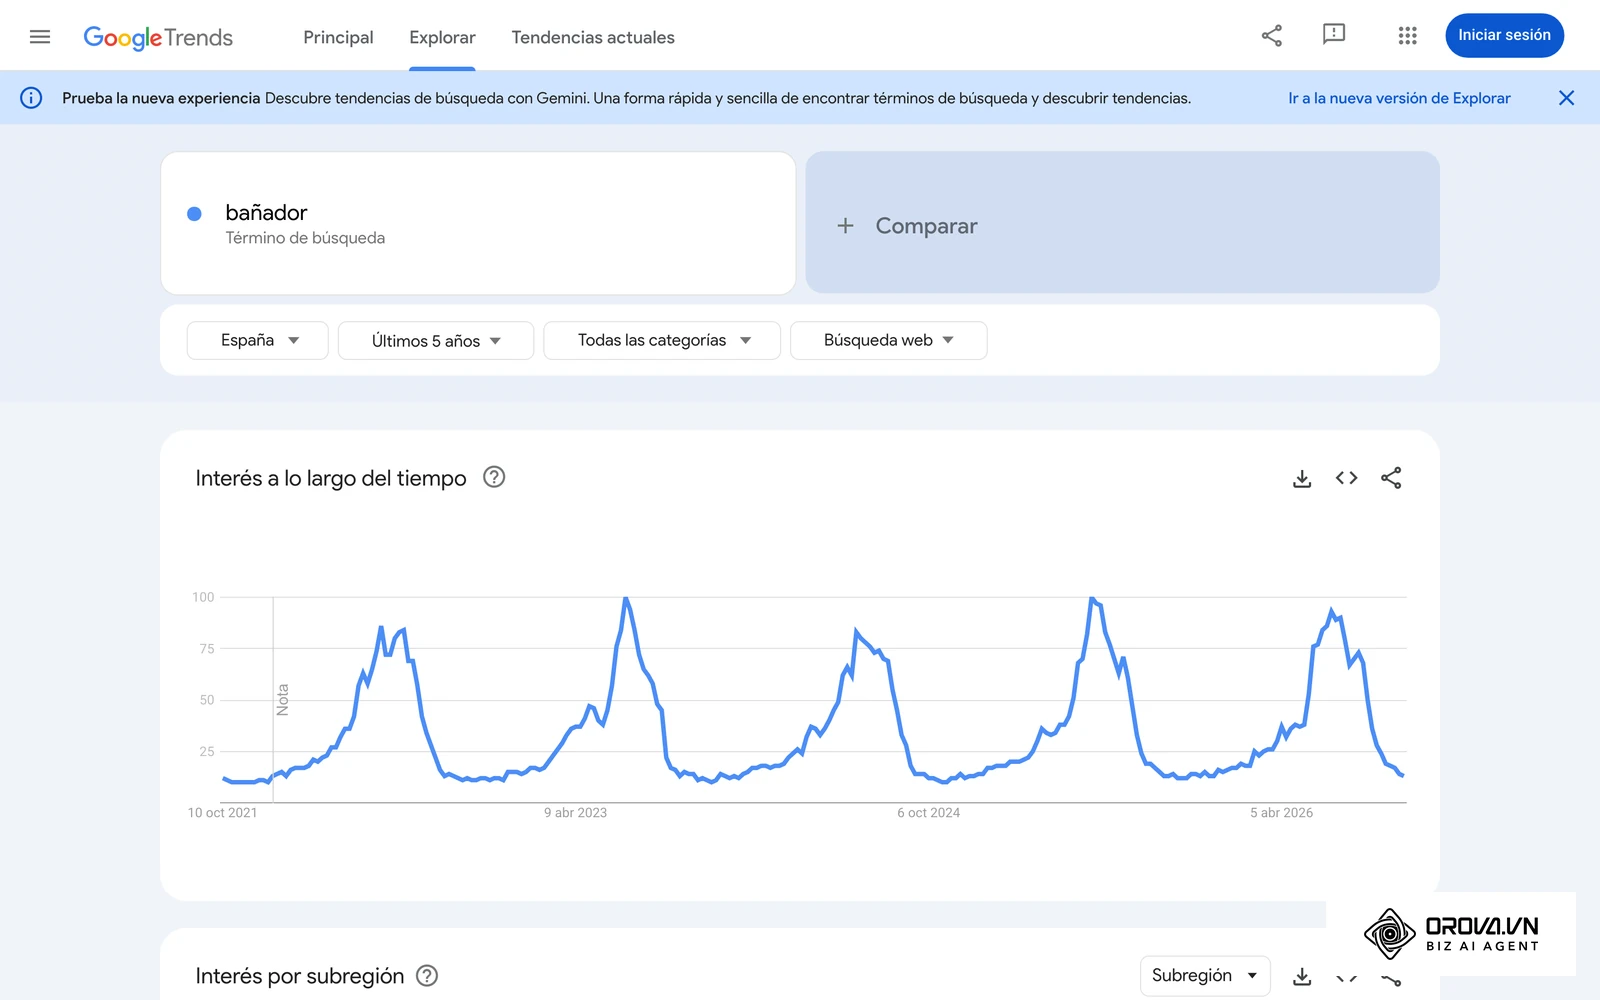Click the Nota marker on the chart
1600x1000 pixels.
pos(282,699)
